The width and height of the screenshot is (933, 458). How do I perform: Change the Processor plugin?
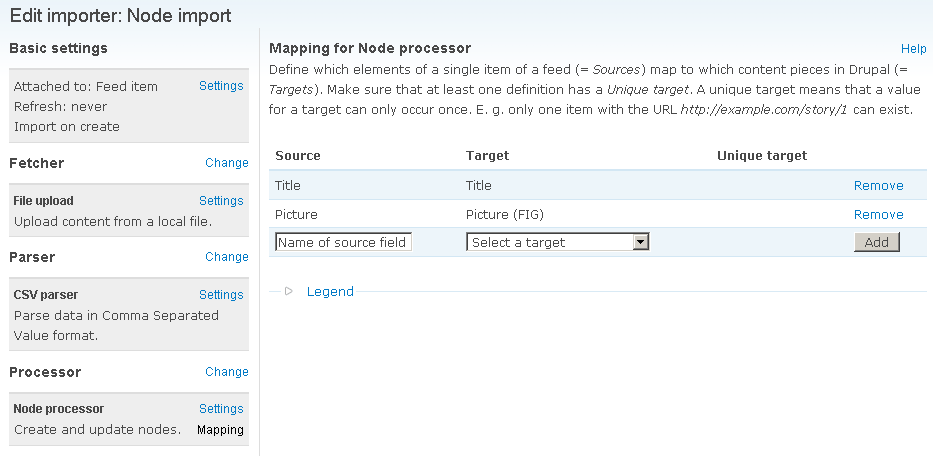coord(227,372)
